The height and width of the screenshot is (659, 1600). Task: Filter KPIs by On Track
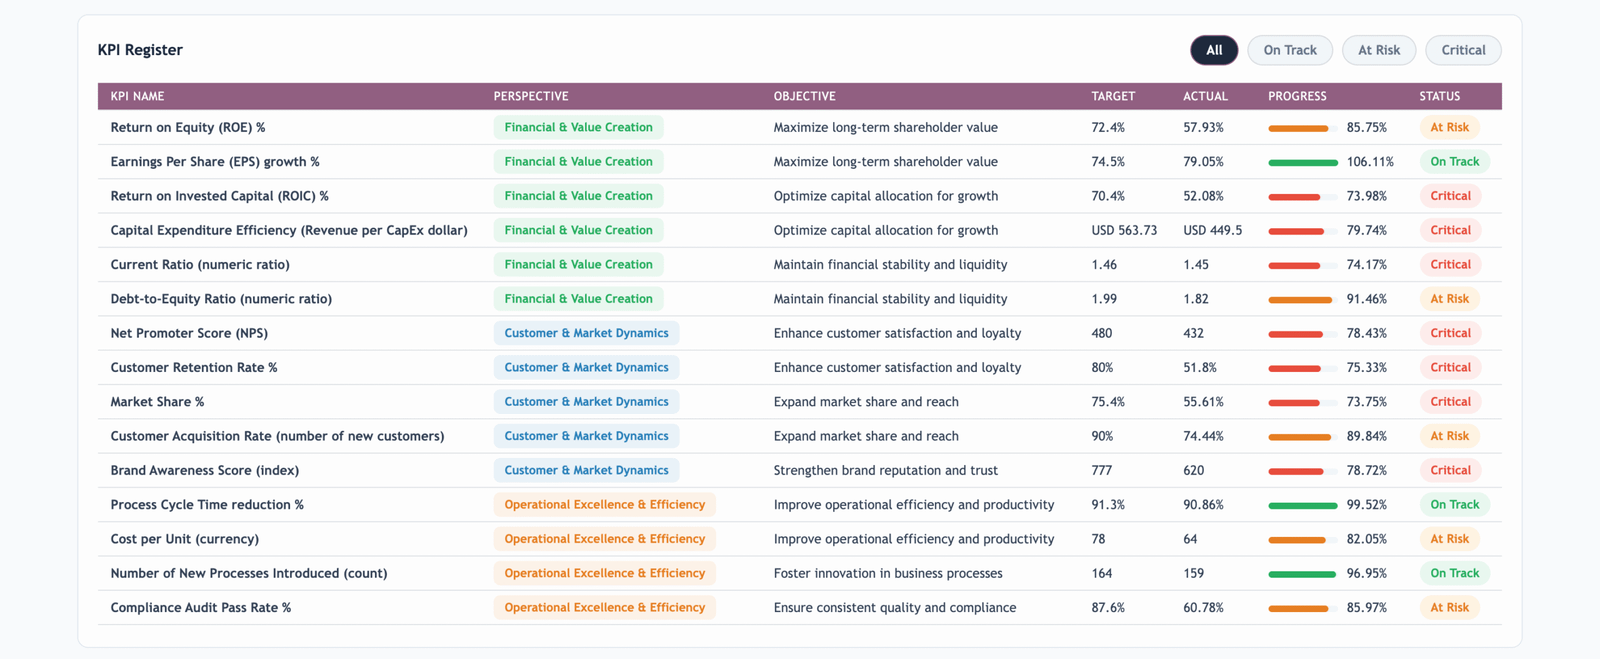[x=1290, y=50]
